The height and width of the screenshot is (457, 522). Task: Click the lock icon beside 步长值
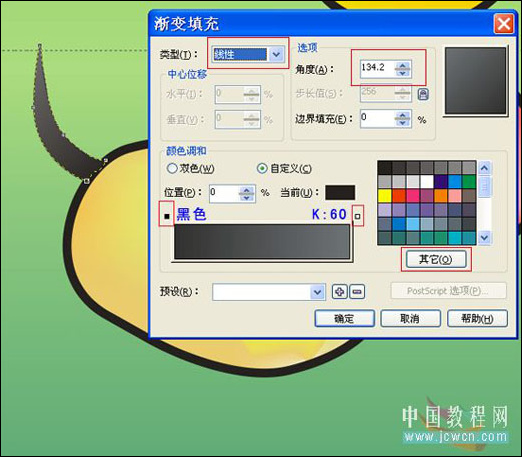point(423,94)
